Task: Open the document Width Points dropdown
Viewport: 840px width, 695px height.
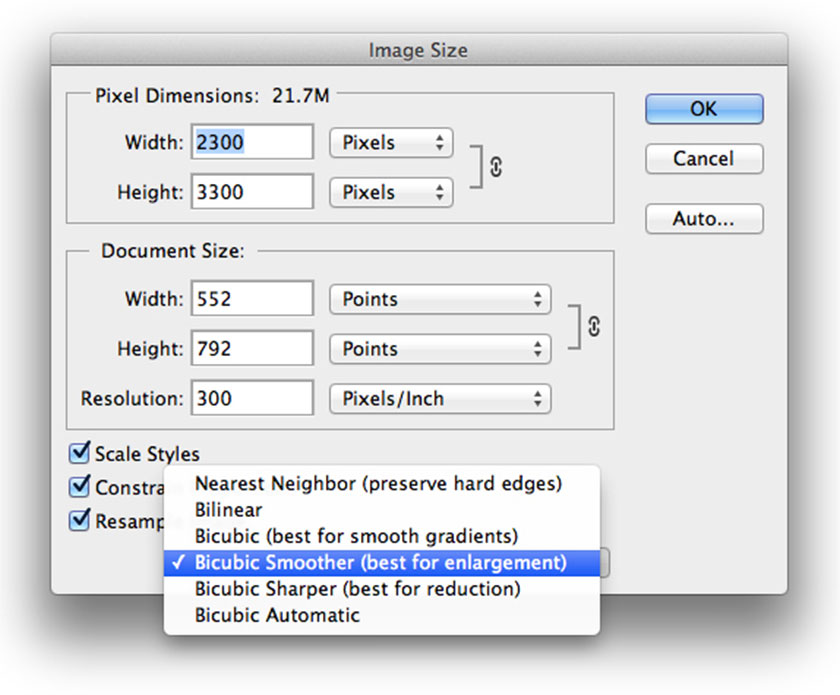Action: click(x=440, y=299)
